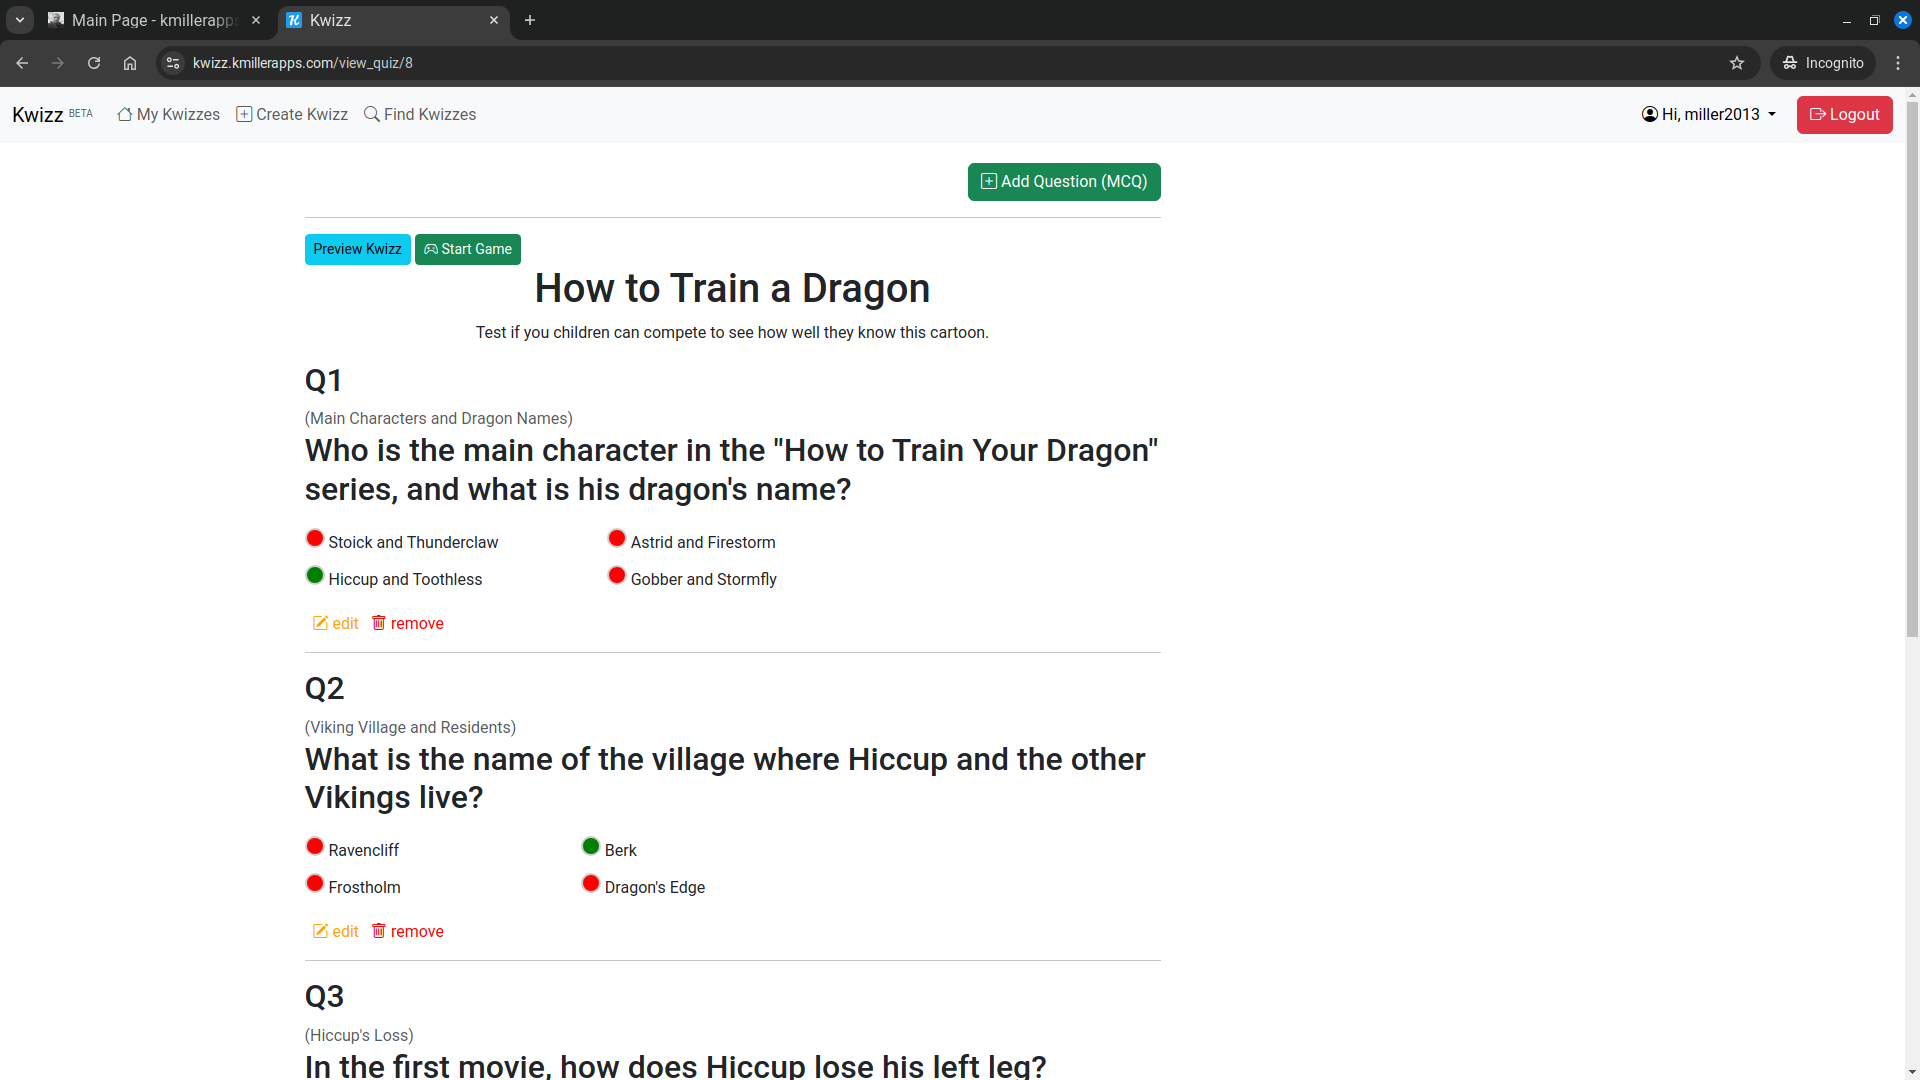
Task: Click the 'How to Train a Dragon' title
Action: click(x=732, y=289)
